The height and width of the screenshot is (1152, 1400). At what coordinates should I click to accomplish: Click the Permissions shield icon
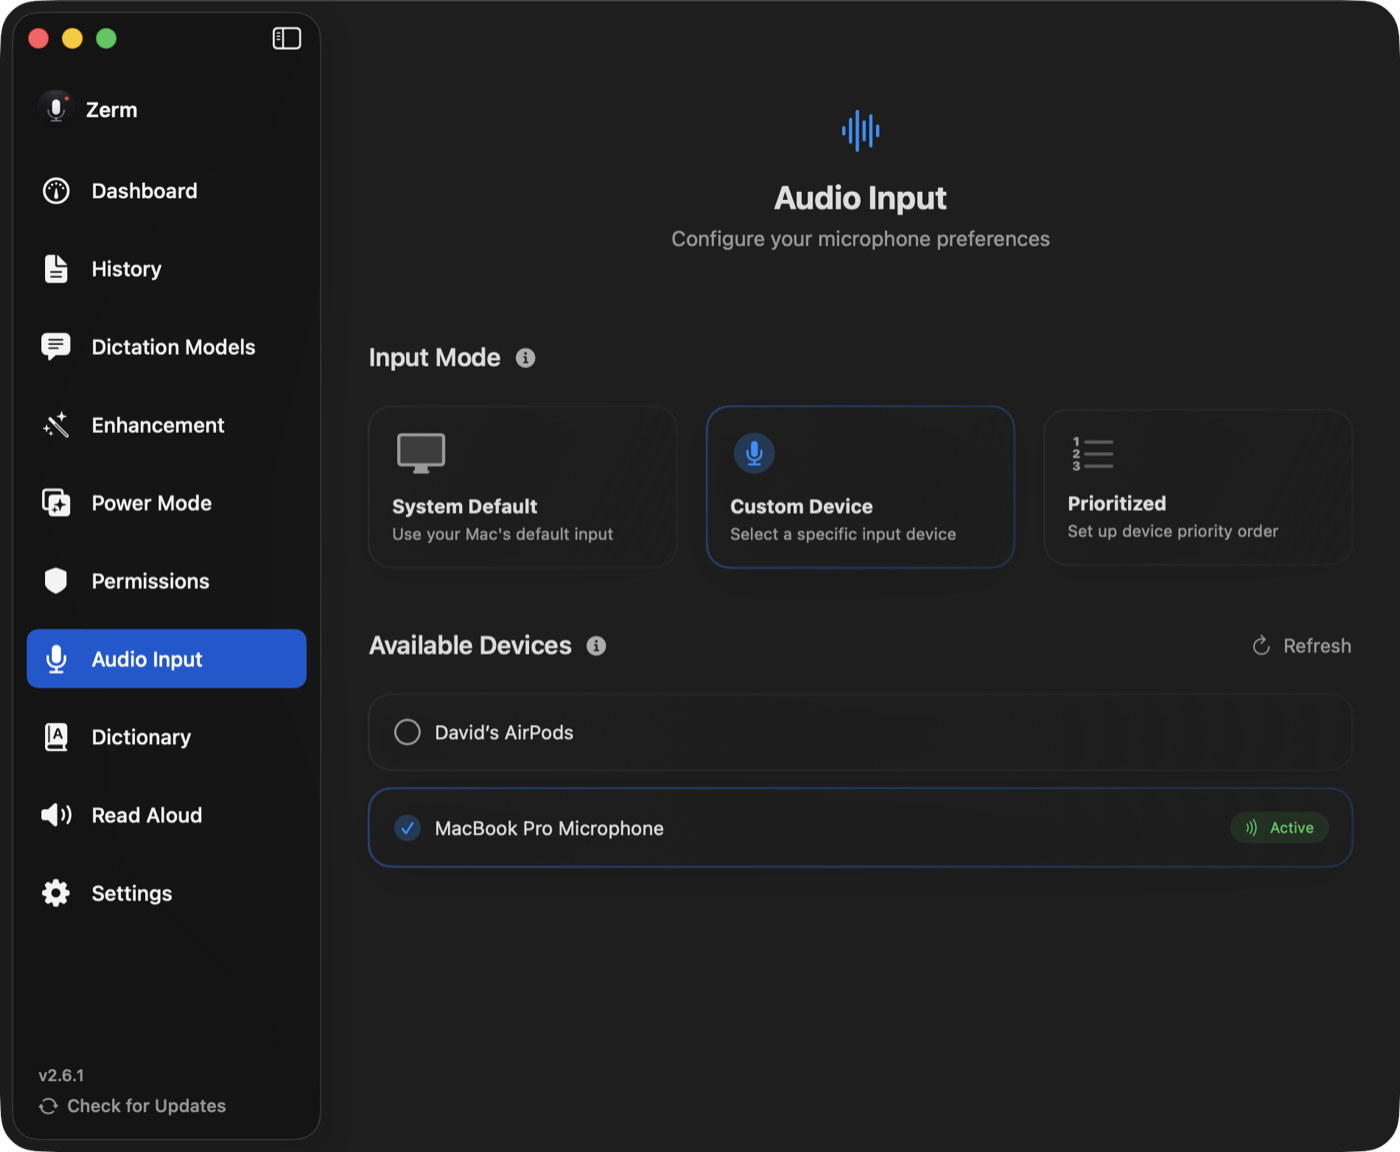(x=56, y=581)
